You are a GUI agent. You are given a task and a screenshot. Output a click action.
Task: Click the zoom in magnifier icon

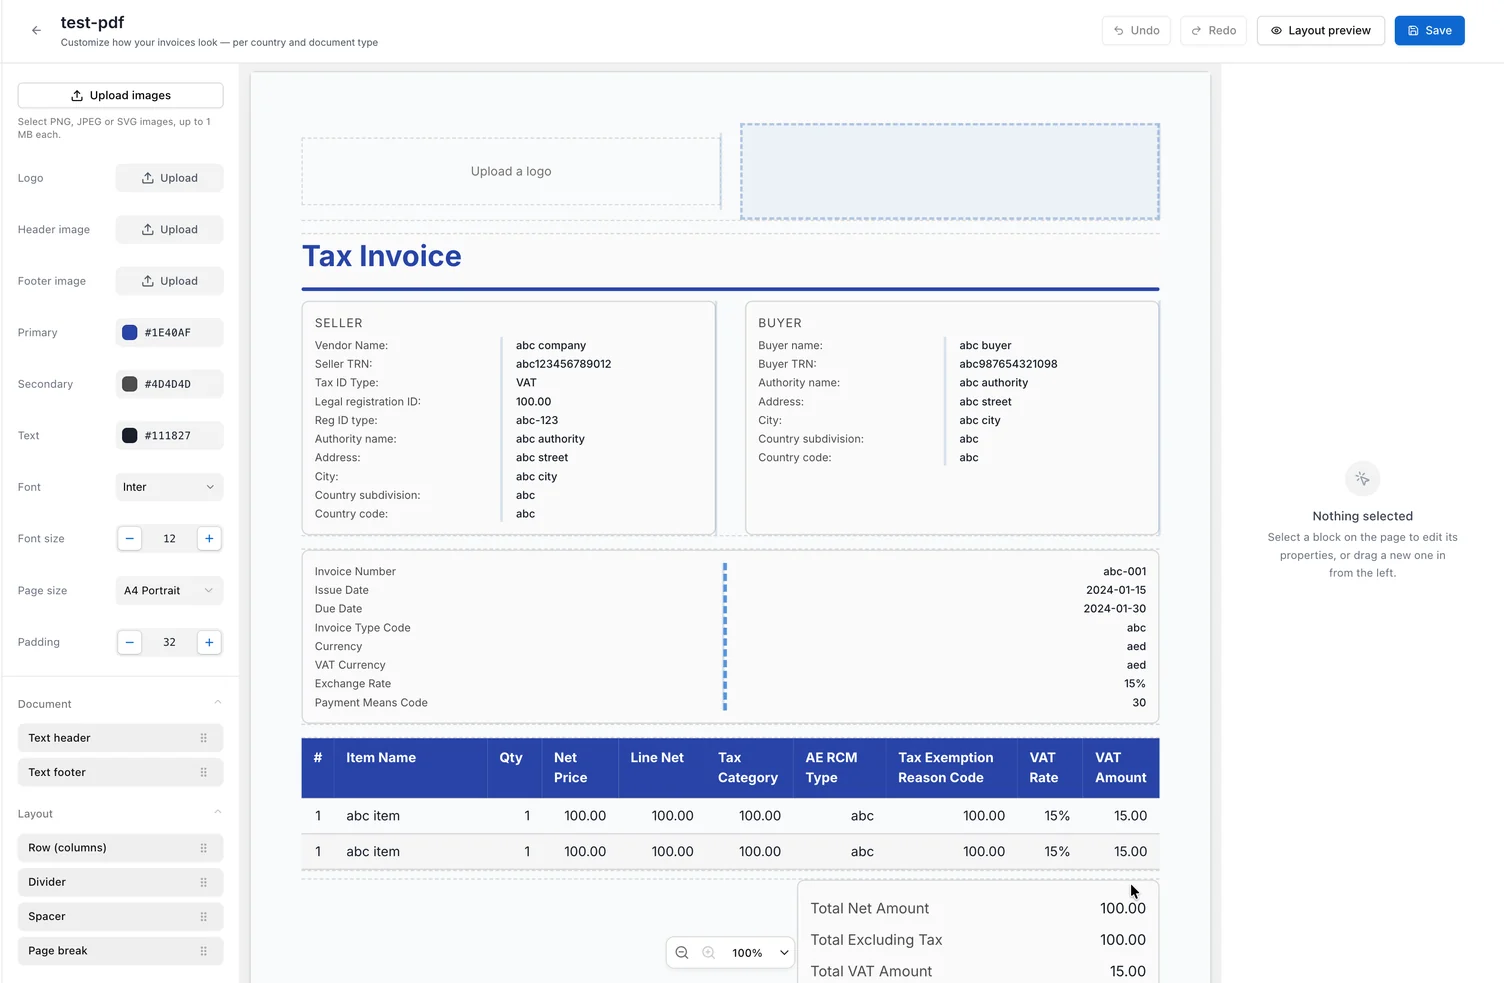(709, 953)
